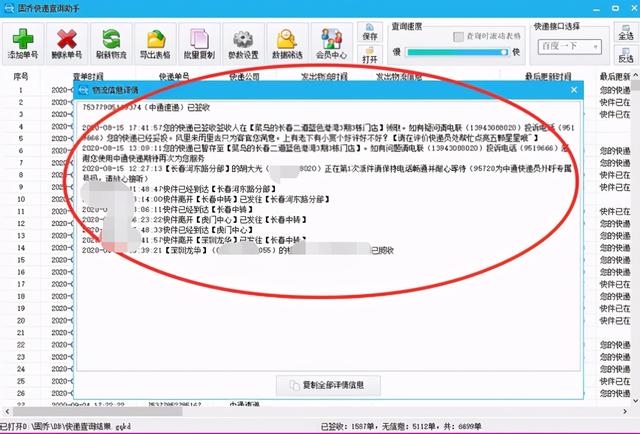640x434 pixels.
Task: Open the 批量复制 batch copy tool
Action: 197,39
